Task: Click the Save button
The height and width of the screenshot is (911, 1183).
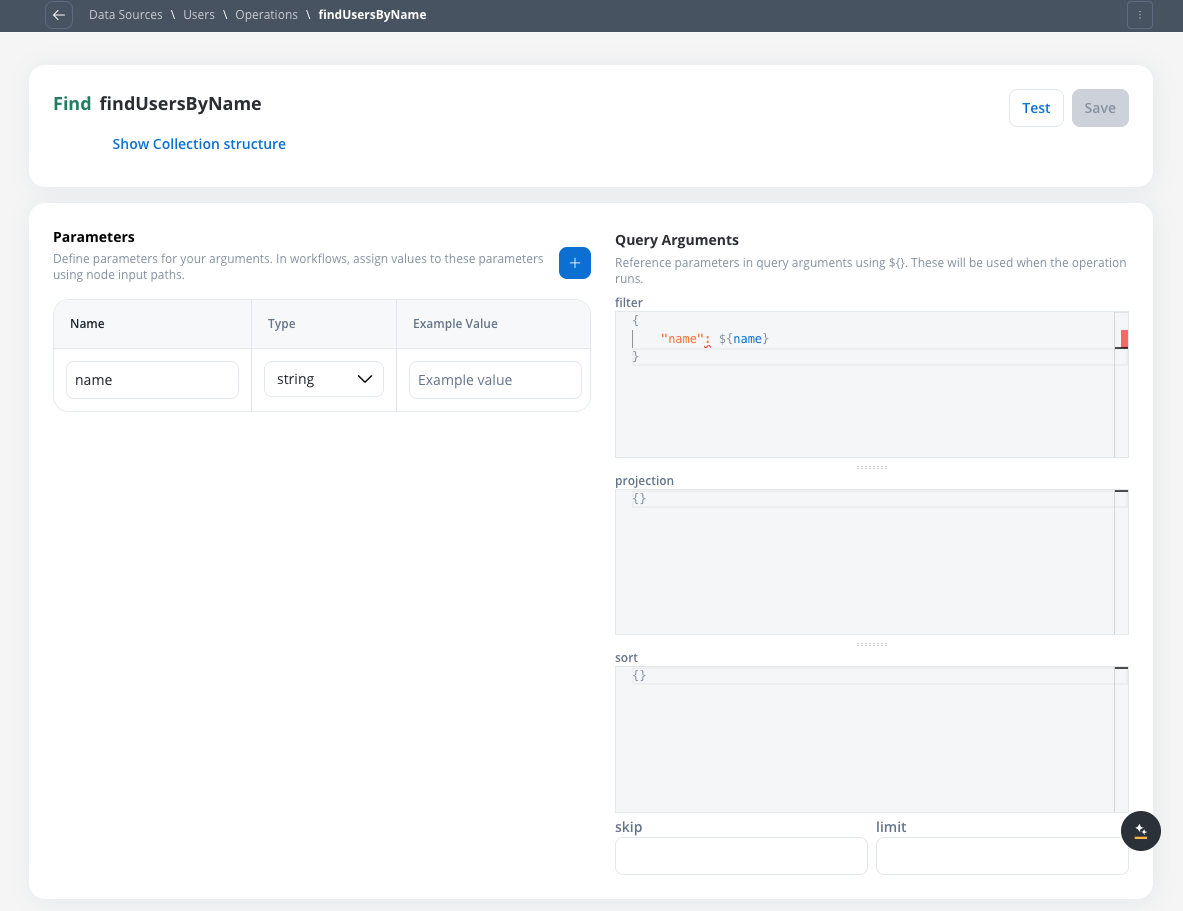Action: click(1099, 108)
